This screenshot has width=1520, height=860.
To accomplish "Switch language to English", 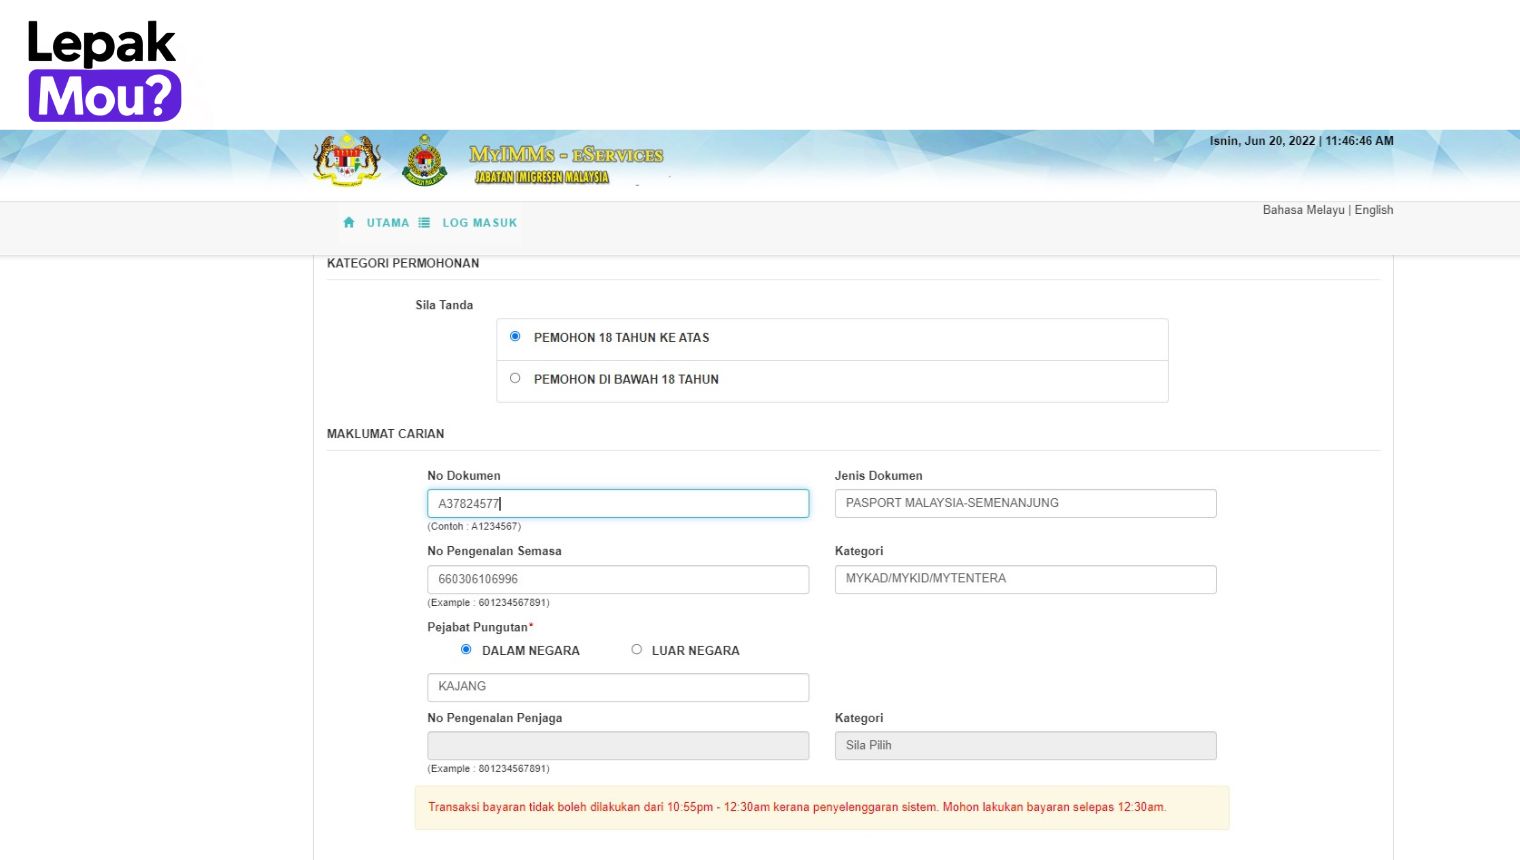I will [x=1374, y=209].
